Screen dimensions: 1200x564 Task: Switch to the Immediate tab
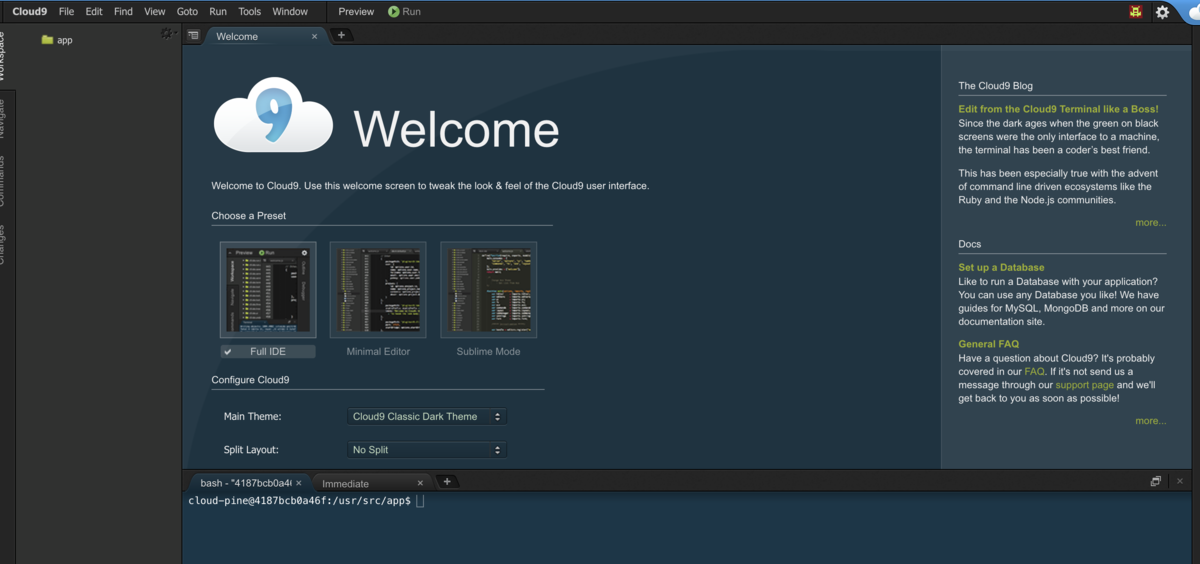pyautogui.click(x=370, y=483)
